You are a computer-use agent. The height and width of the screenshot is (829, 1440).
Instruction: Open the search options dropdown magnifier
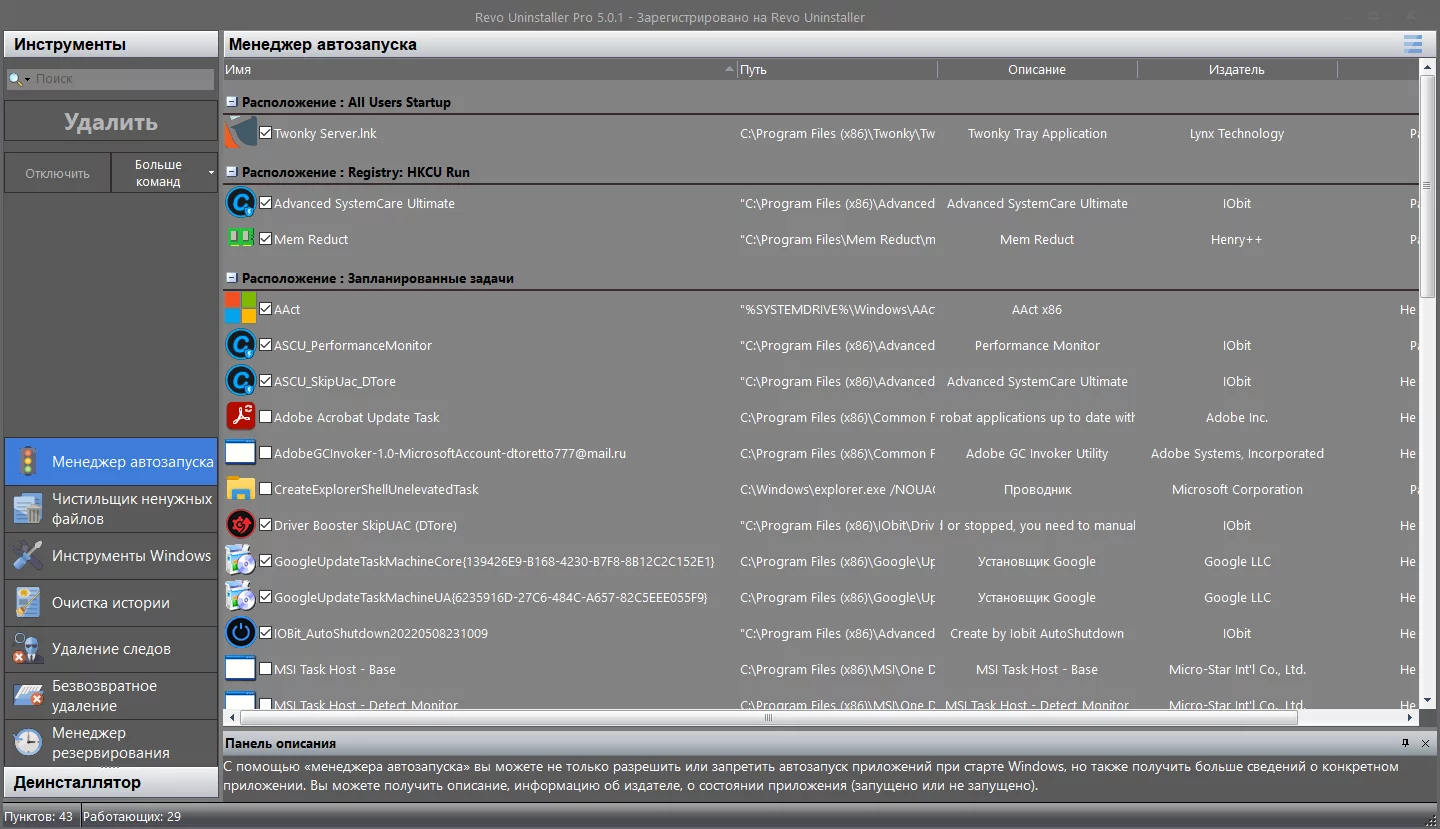tap(20, 79)
